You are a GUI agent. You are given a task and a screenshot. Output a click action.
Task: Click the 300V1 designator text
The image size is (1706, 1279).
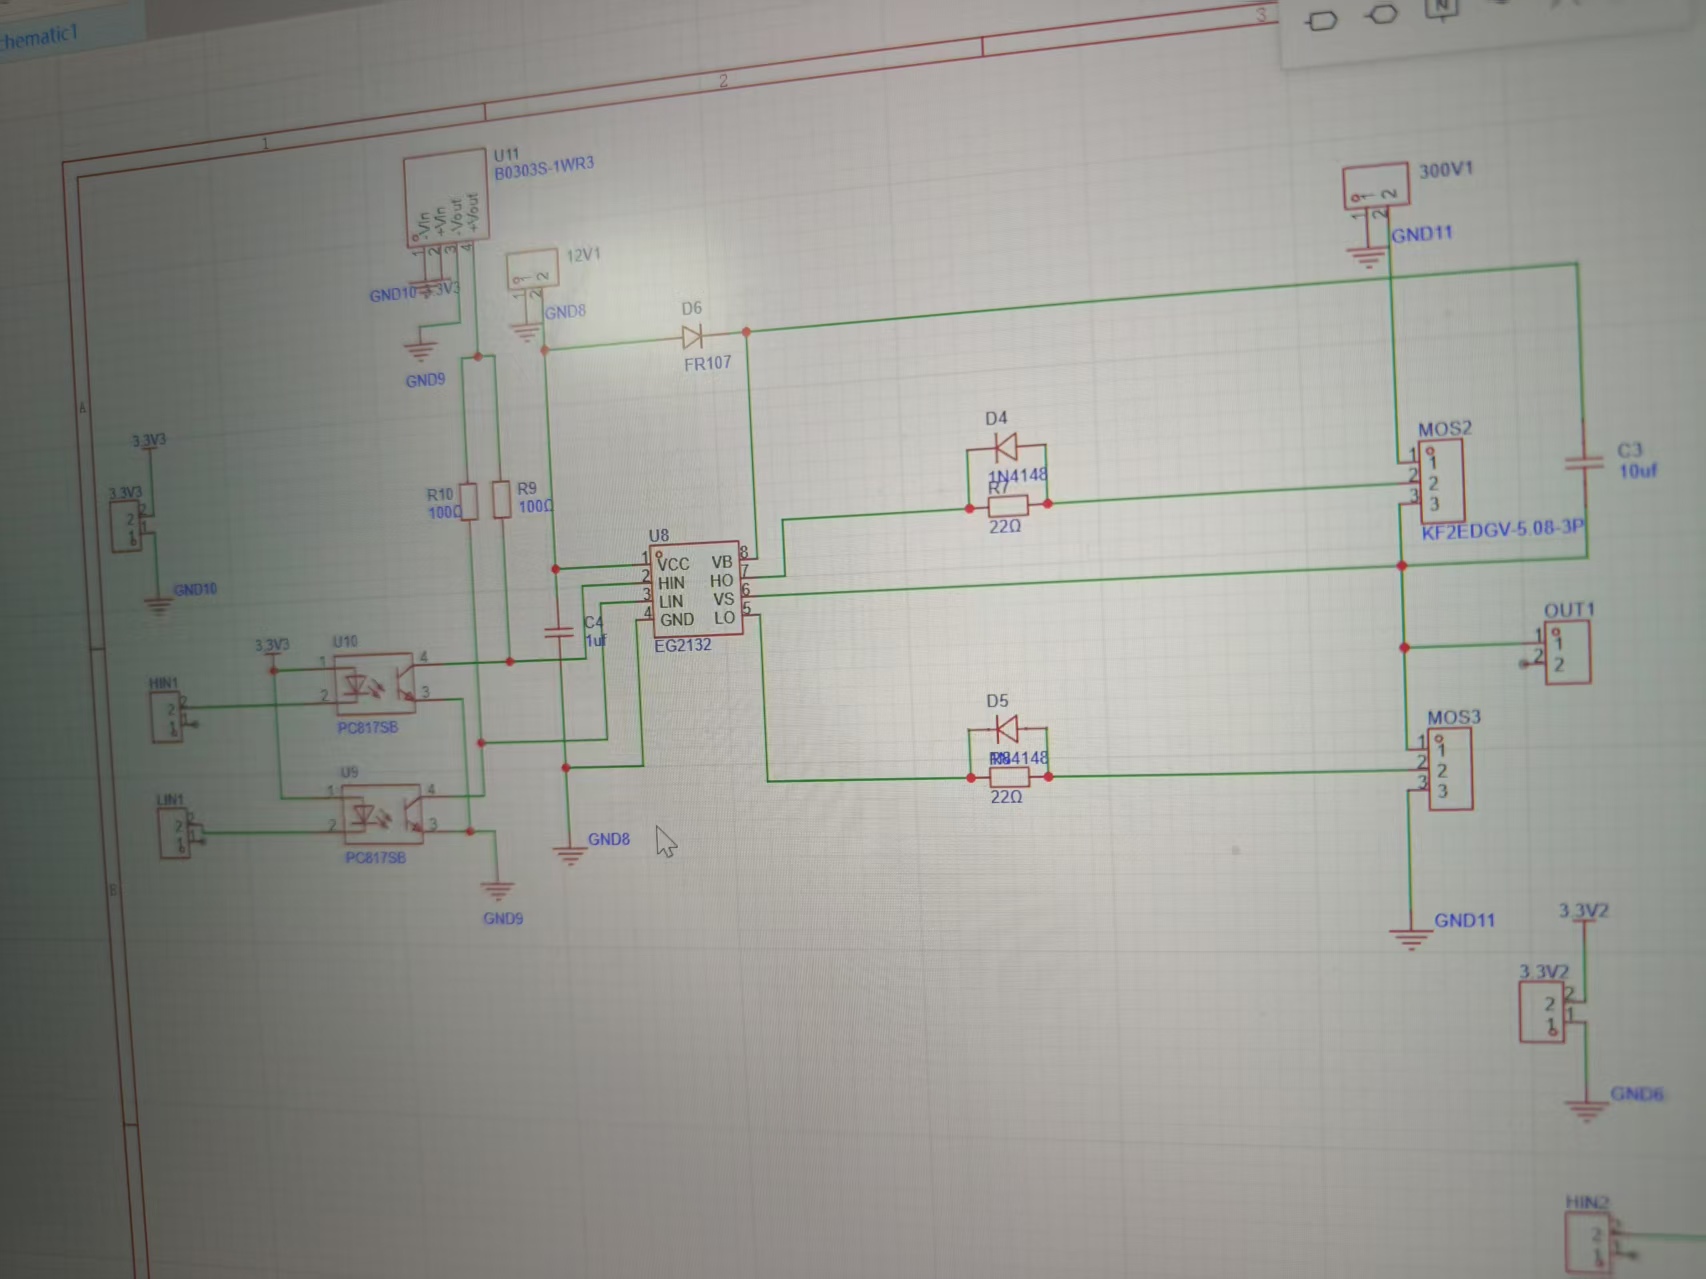1446,170
